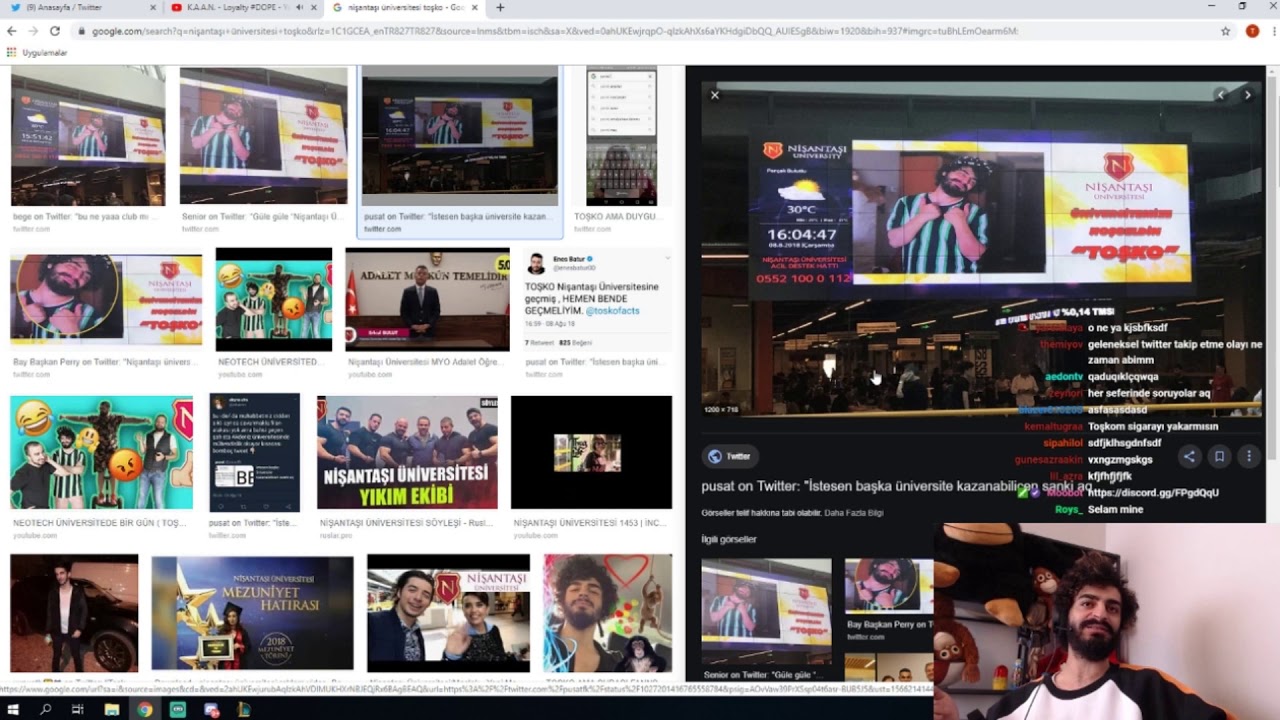Go to previous image in preview
This screenshot has width=1280, height=720.
tap(1221, 95)
